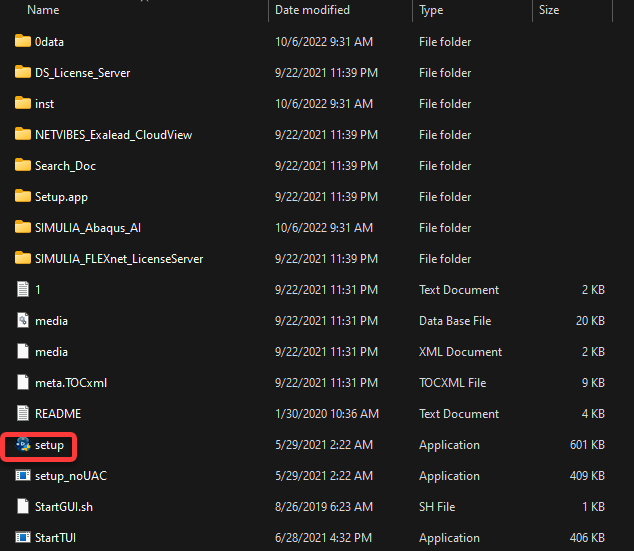Click the README text document icon
Screen dimensions: 634x551
(23, 414)
